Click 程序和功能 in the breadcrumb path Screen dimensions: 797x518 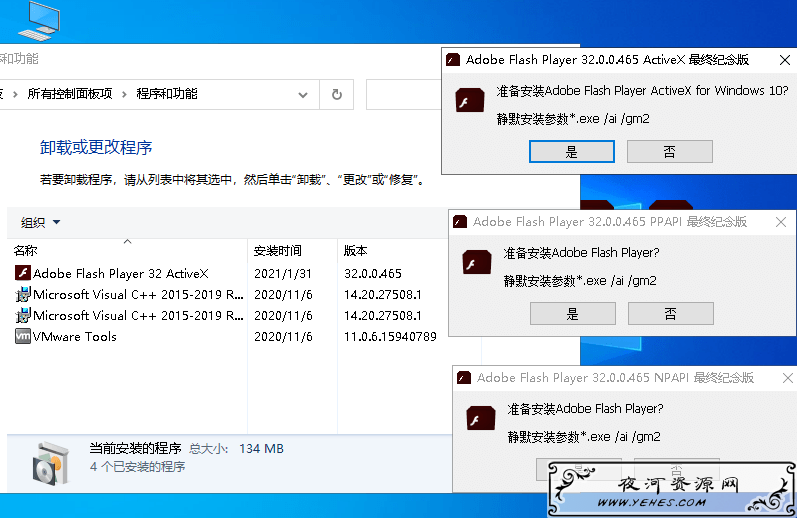click(167, 94)
